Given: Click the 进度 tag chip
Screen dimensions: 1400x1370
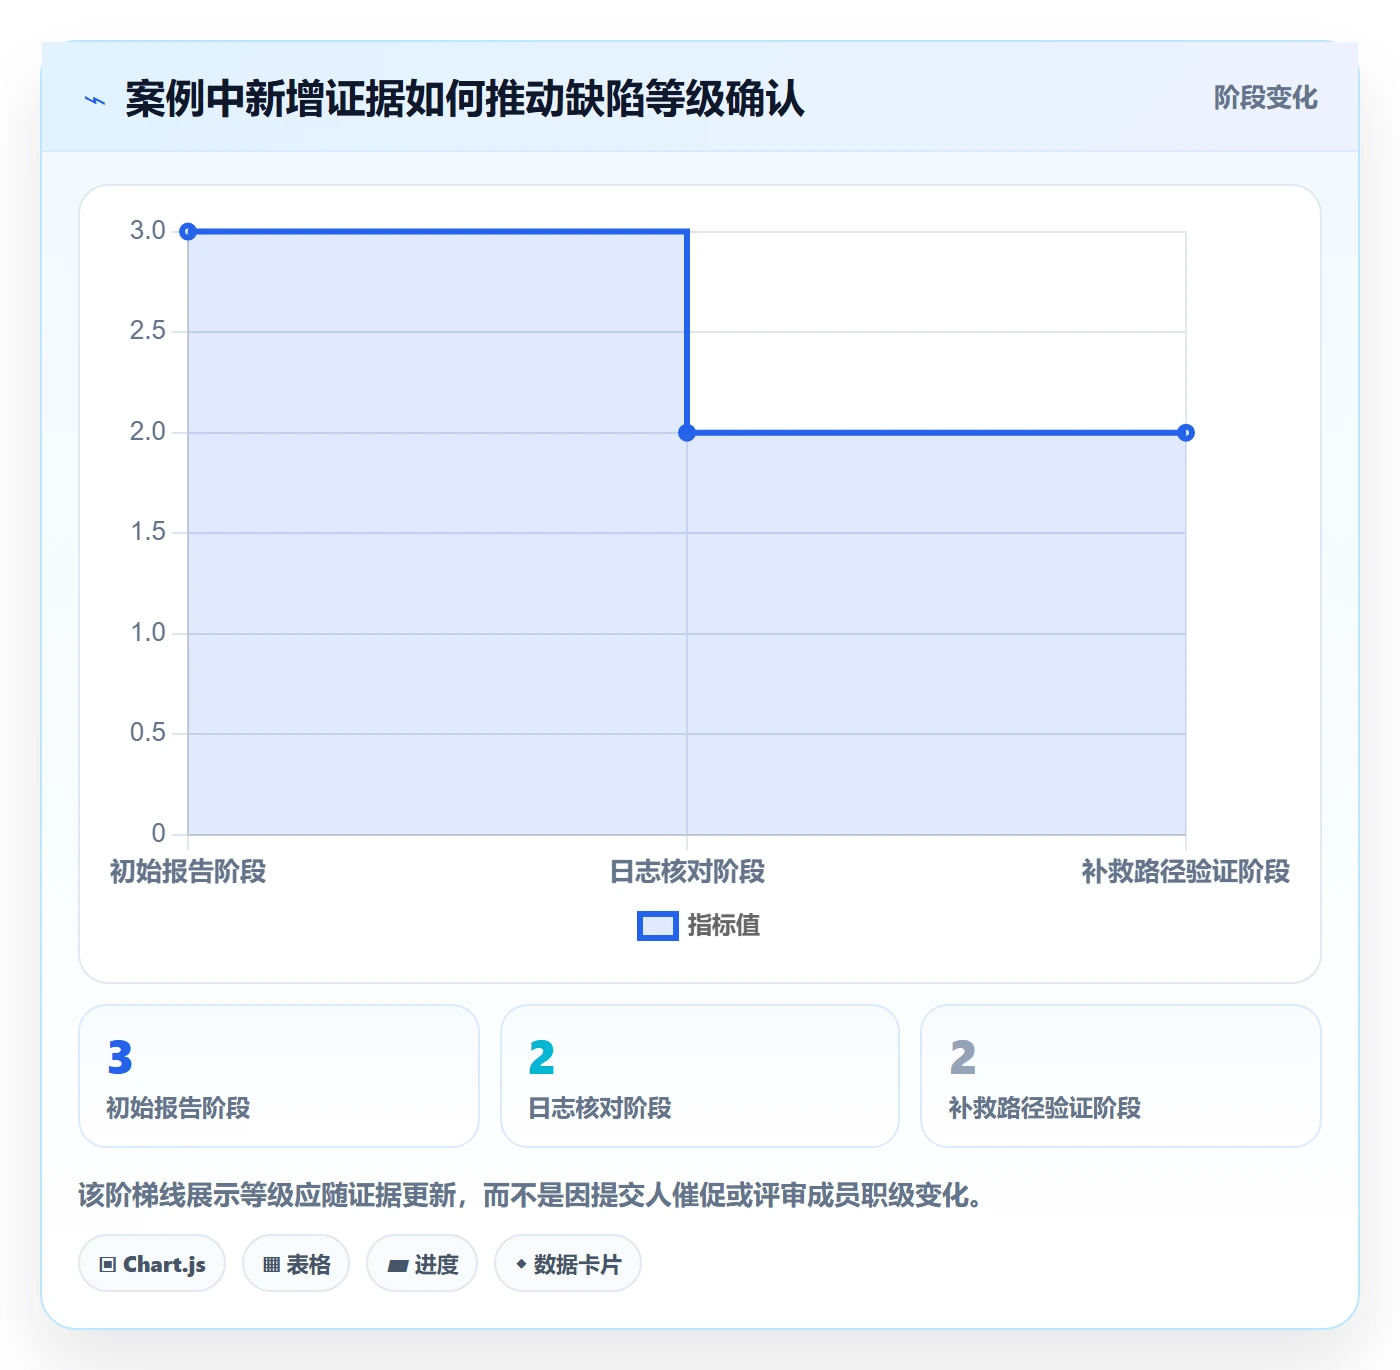Looking at the screenshot, I should [x=422, y=1264].
